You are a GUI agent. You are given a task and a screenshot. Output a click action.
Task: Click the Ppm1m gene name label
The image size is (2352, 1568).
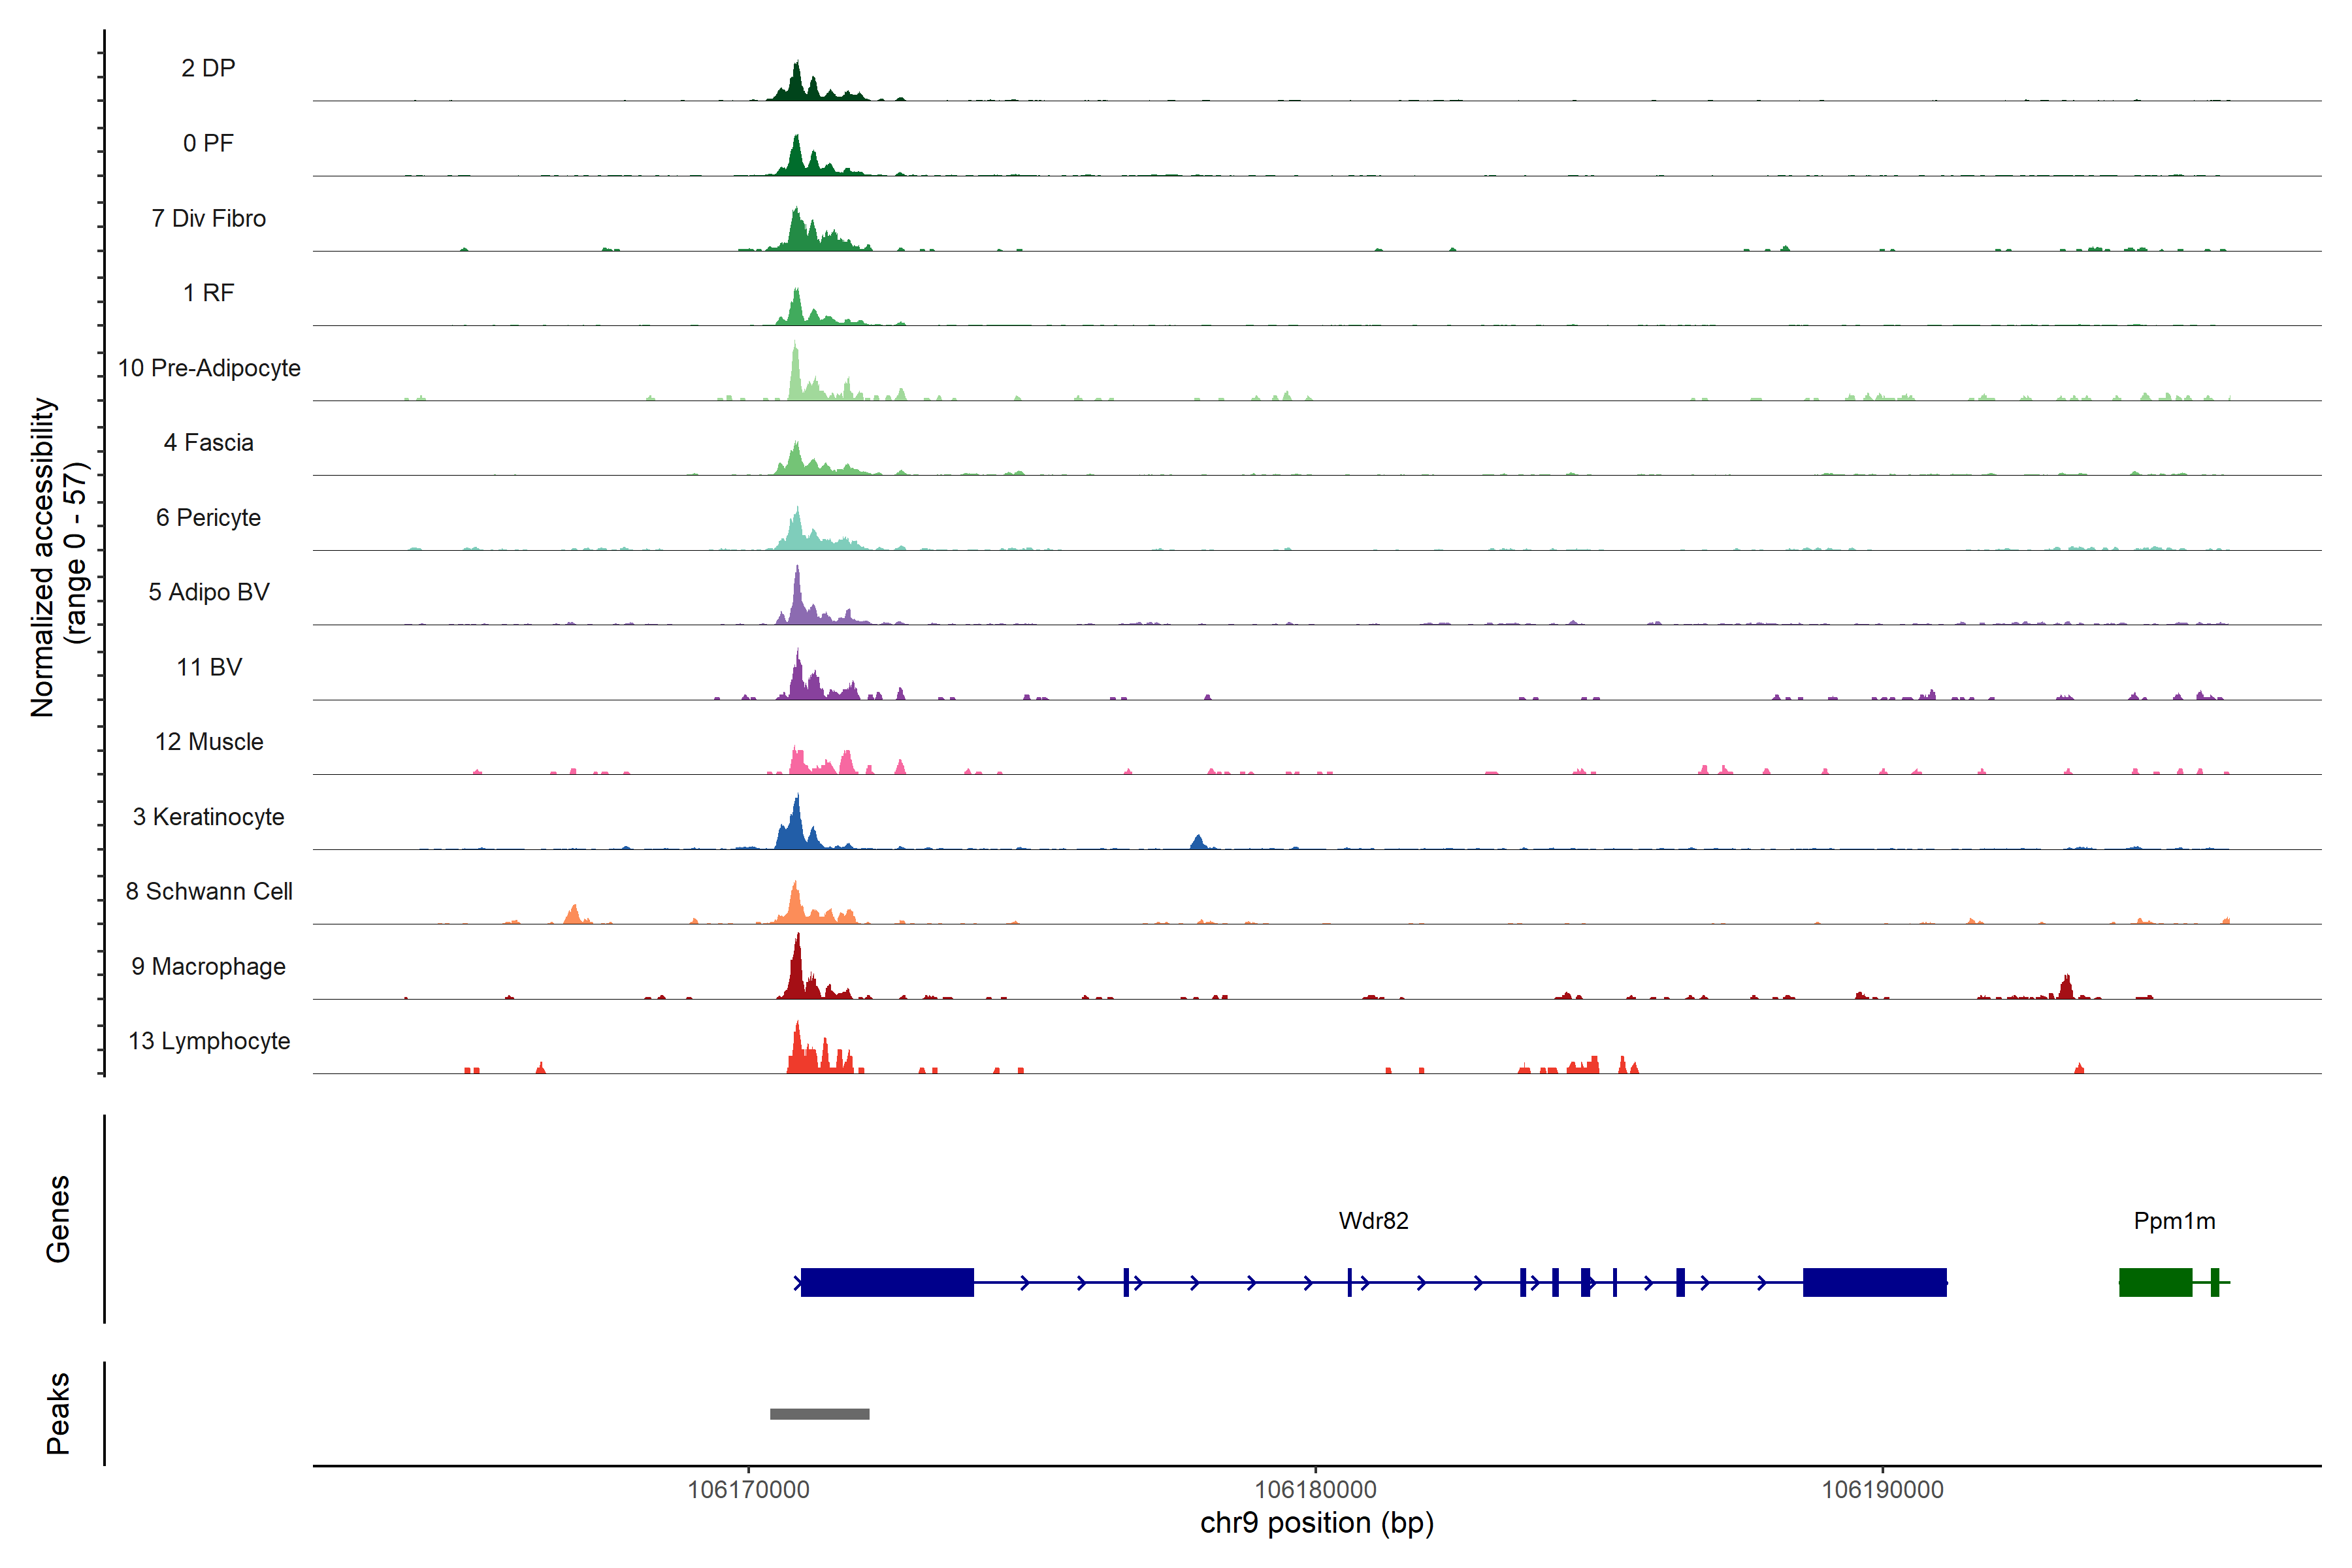coord(2174,1221)
